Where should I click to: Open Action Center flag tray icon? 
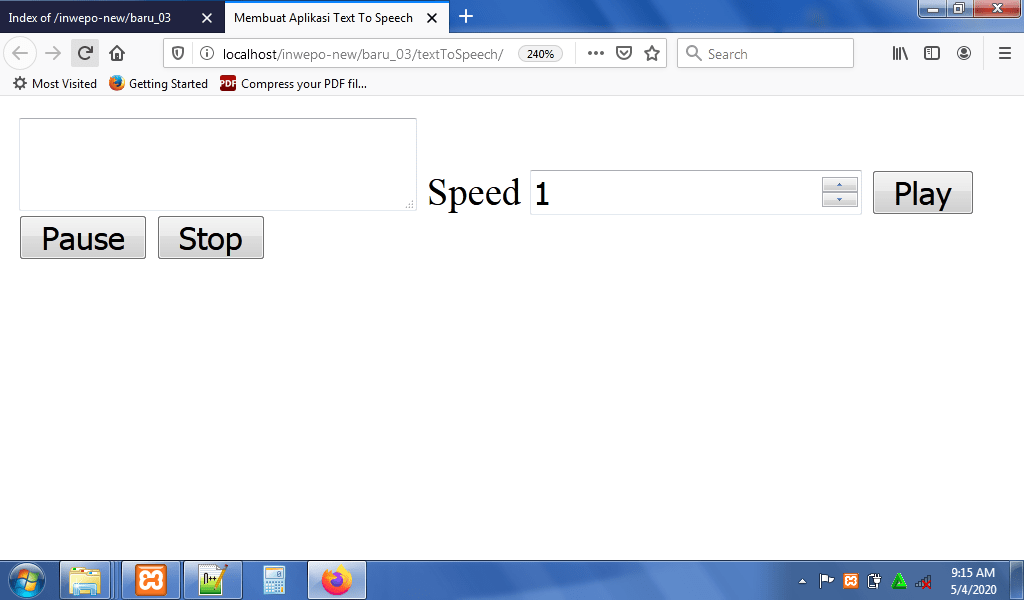point(826,580)
